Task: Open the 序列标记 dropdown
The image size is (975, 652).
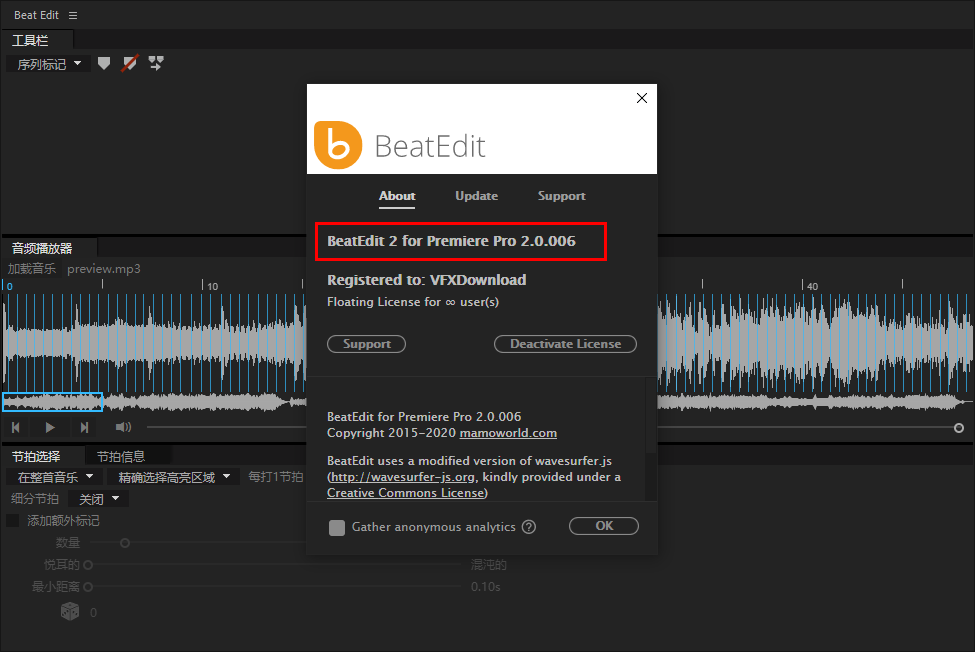Action: [49, 64]
